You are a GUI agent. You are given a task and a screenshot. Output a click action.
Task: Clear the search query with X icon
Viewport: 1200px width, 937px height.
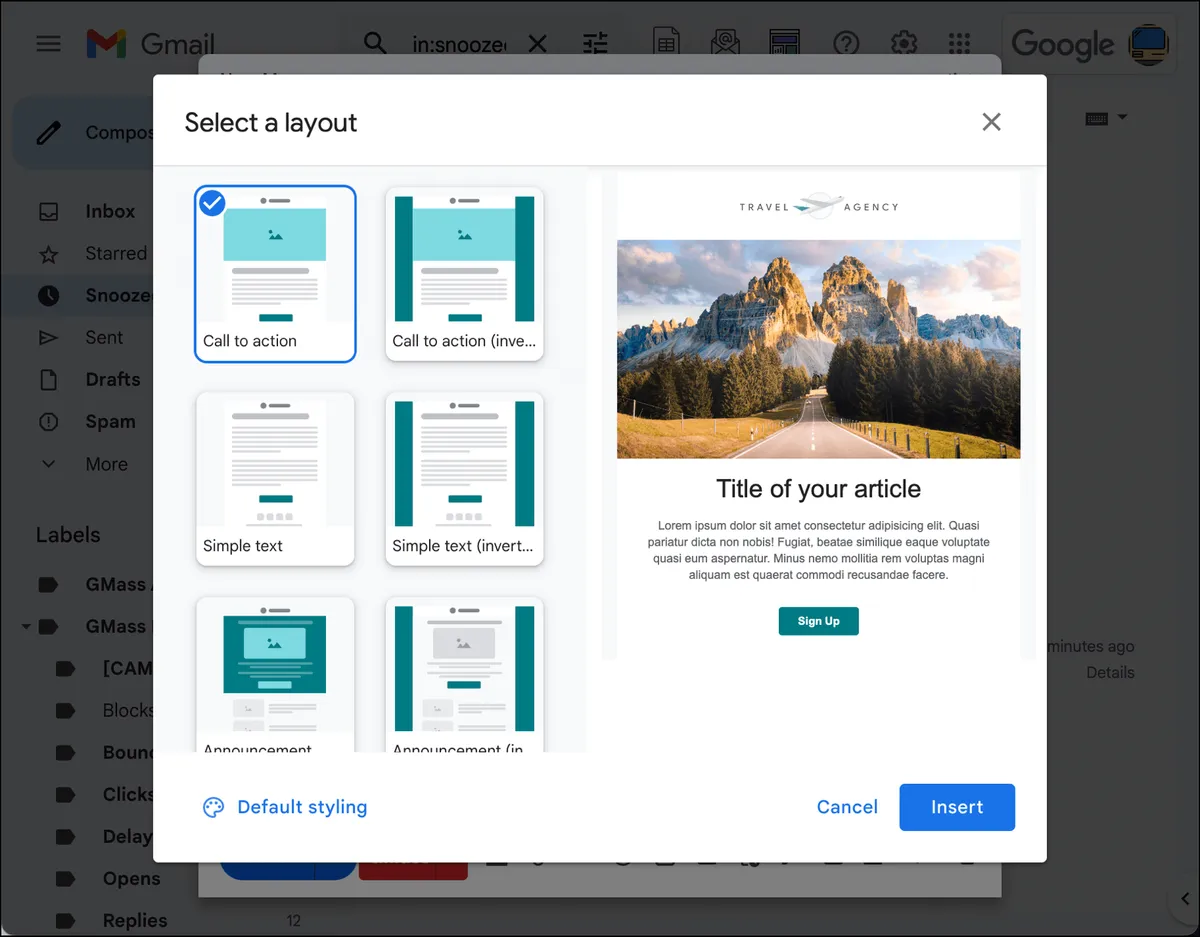click(537, 44)
